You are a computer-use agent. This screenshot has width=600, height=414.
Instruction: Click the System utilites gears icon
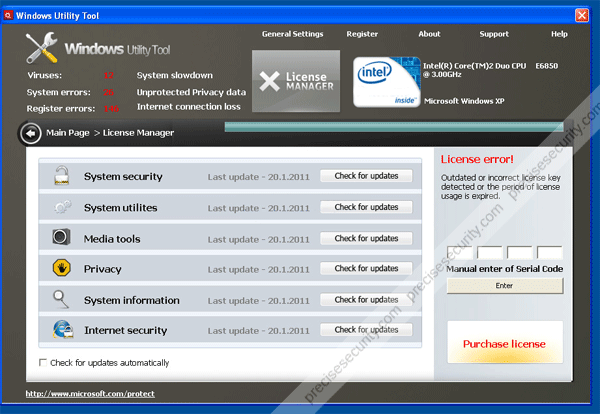coord(62,207)
